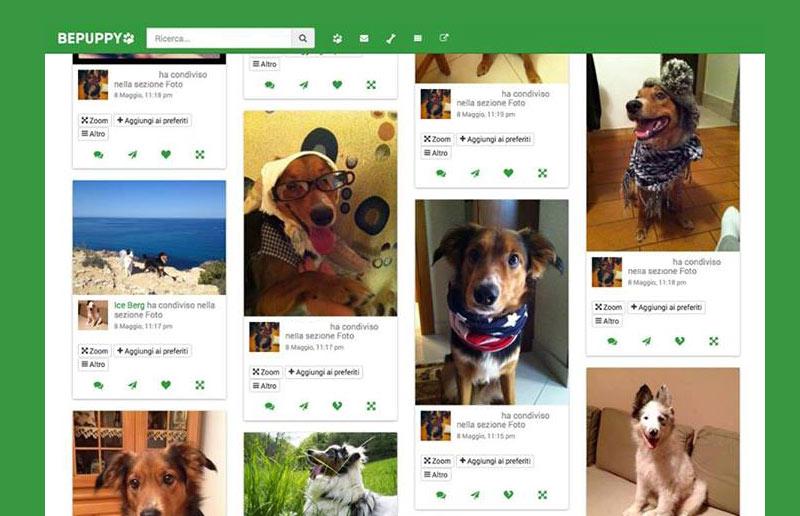Open the Ice Berg profile name link
Image resolution: width=800 pixels, height=516 pixels.
[129, 305]
